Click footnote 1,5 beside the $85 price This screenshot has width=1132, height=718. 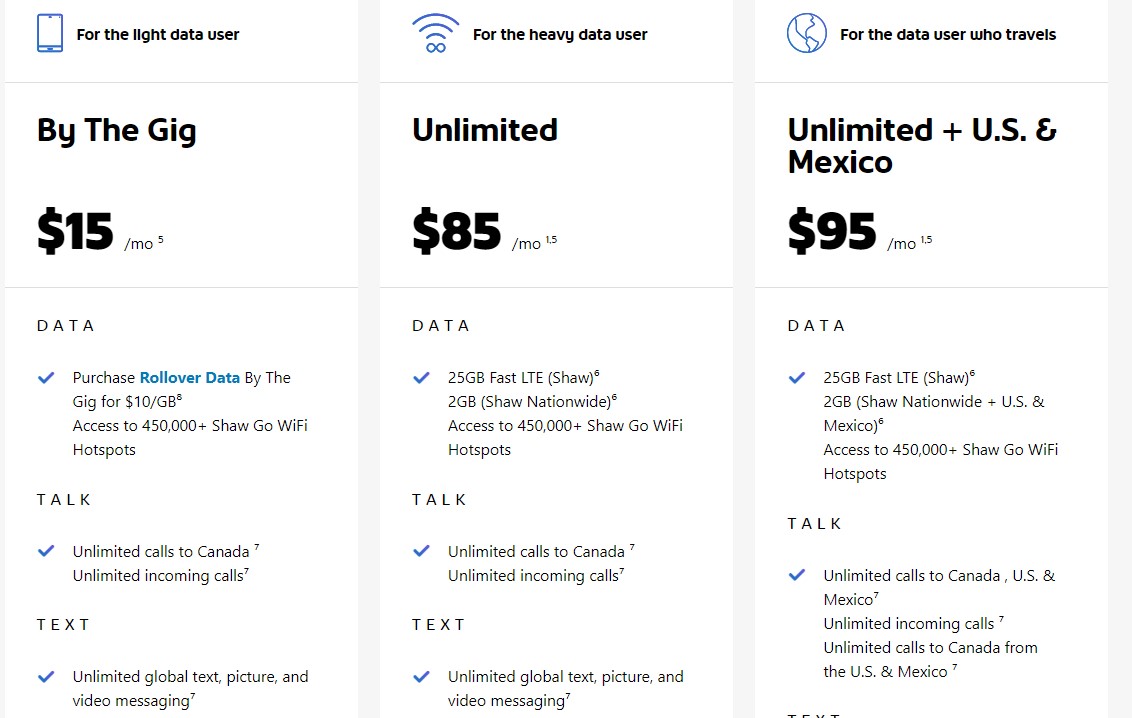pos(553,238)
